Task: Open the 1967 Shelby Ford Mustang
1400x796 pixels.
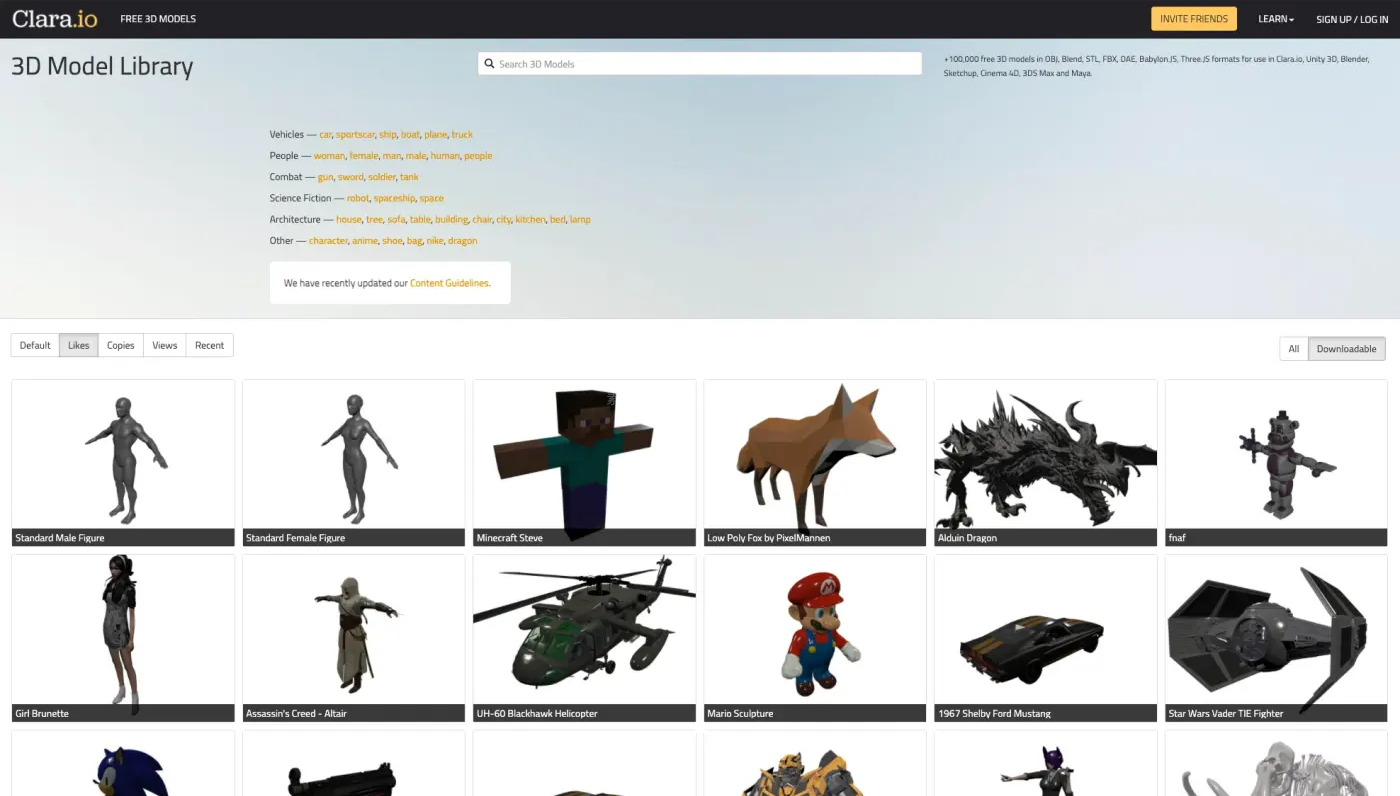Action: (x=1046, y=638)
